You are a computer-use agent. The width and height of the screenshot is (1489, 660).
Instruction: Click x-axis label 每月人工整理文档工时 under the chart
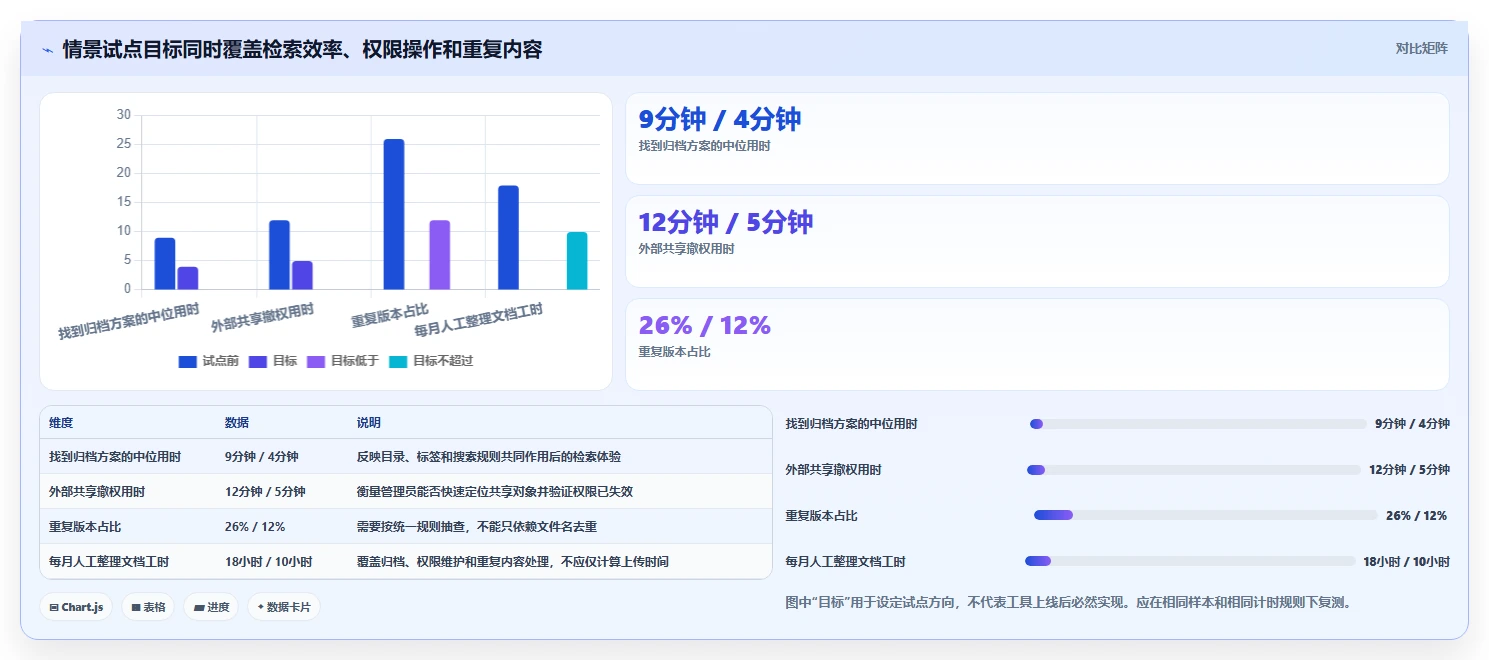[x=478, y=321]
